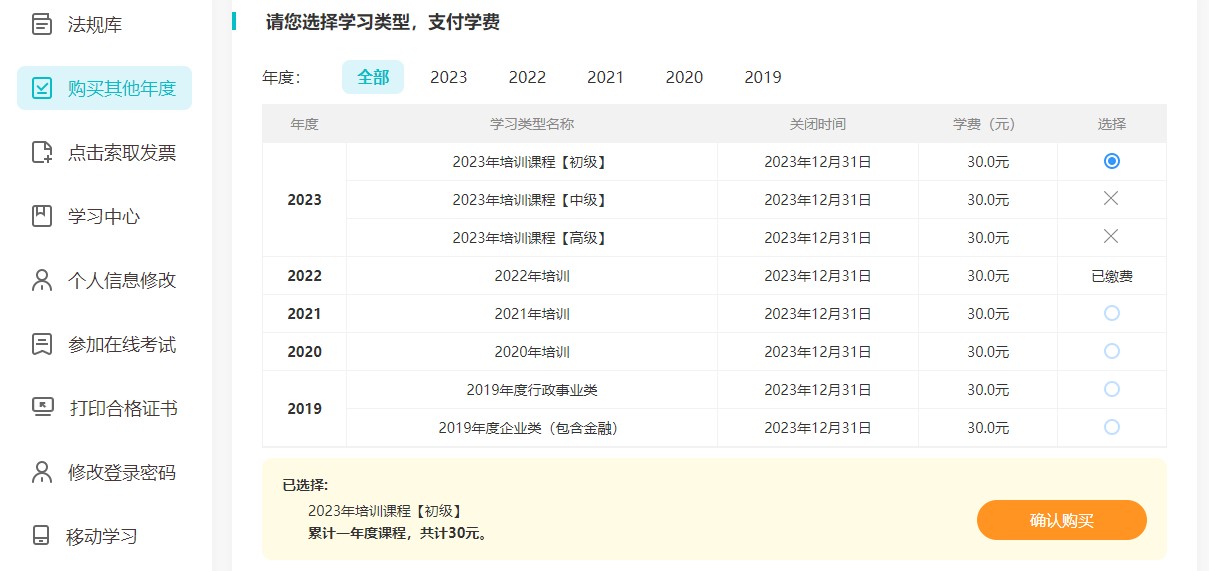Select the 2020年培训 radio button

(1111, 352)
